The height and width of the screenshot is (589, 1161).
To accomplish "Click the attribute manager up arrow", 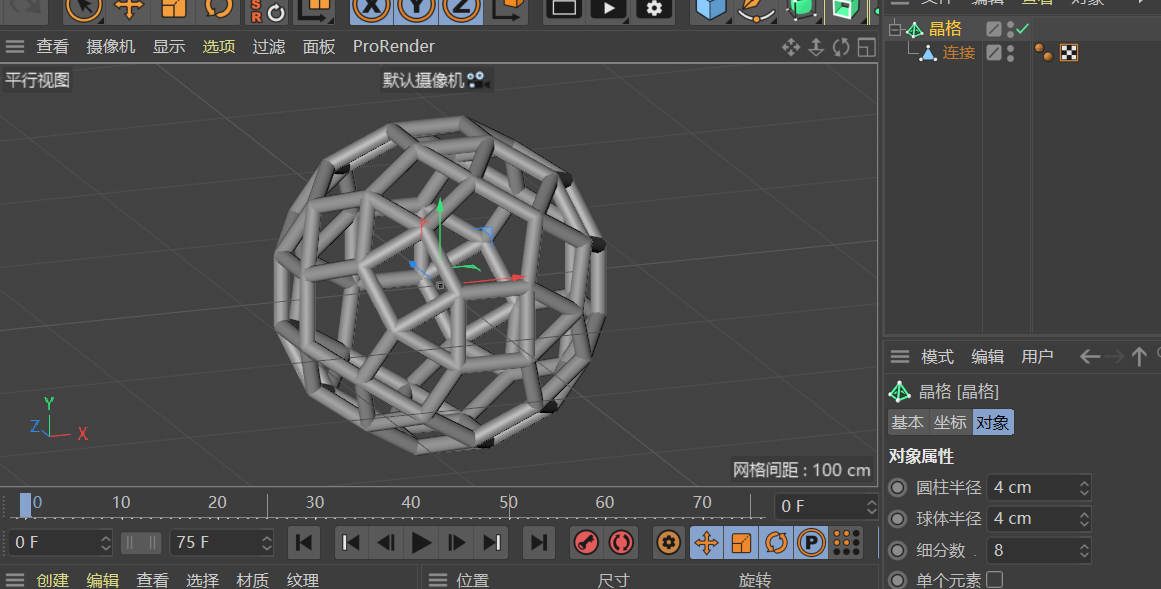I will tap(1139, 357).
